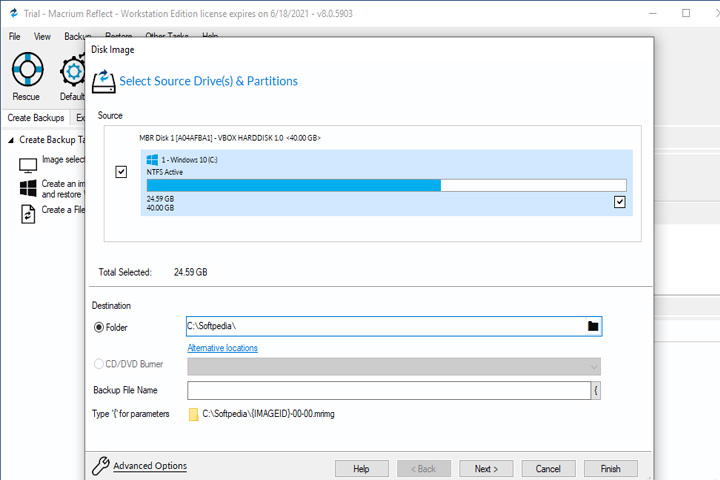Click the Advanced Options wrench icon

(100, 466)
